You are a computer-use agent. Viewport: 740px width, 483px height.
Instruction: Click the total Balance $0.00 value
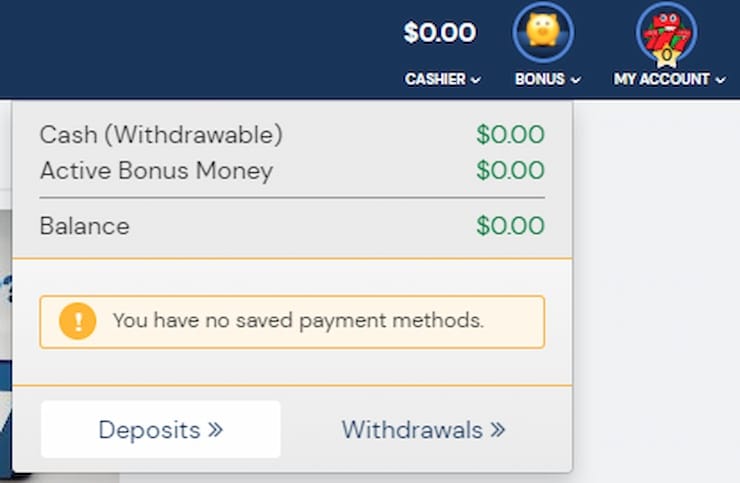pos(510,225)
